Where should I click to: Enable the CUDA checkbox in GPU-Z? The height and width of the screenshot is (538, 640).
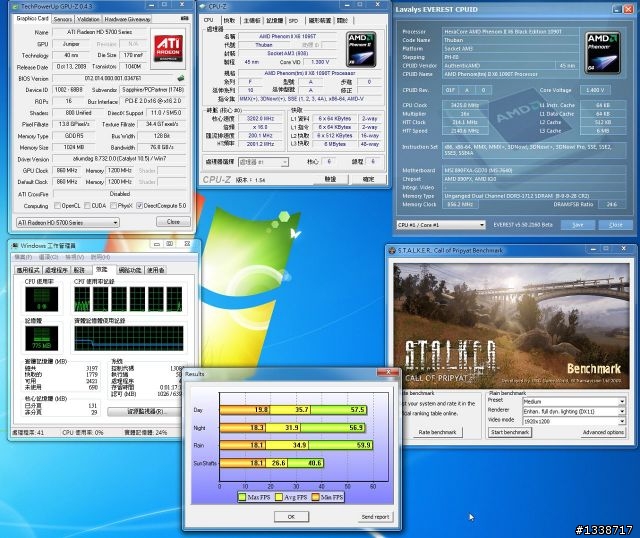[87, 205]
